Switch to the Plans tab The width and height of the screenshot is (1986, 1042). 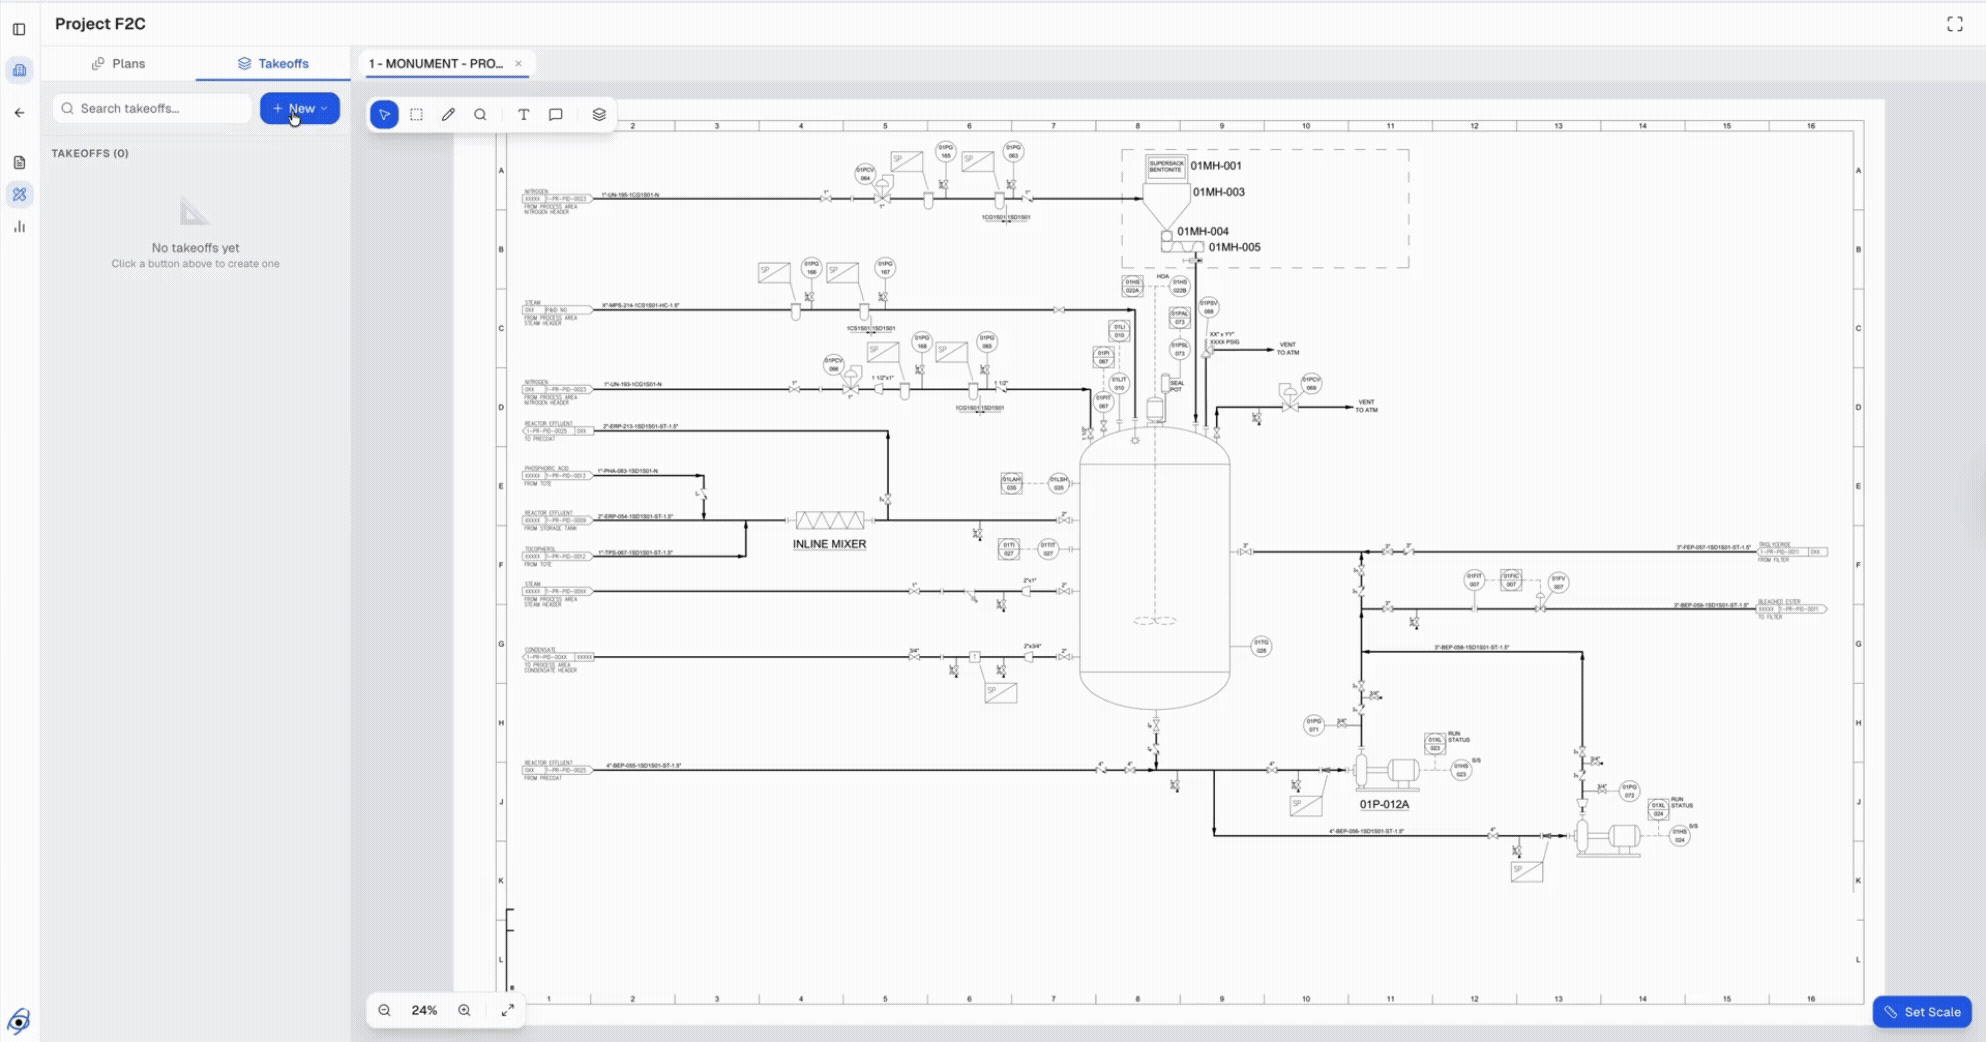(x=119, y=63)
